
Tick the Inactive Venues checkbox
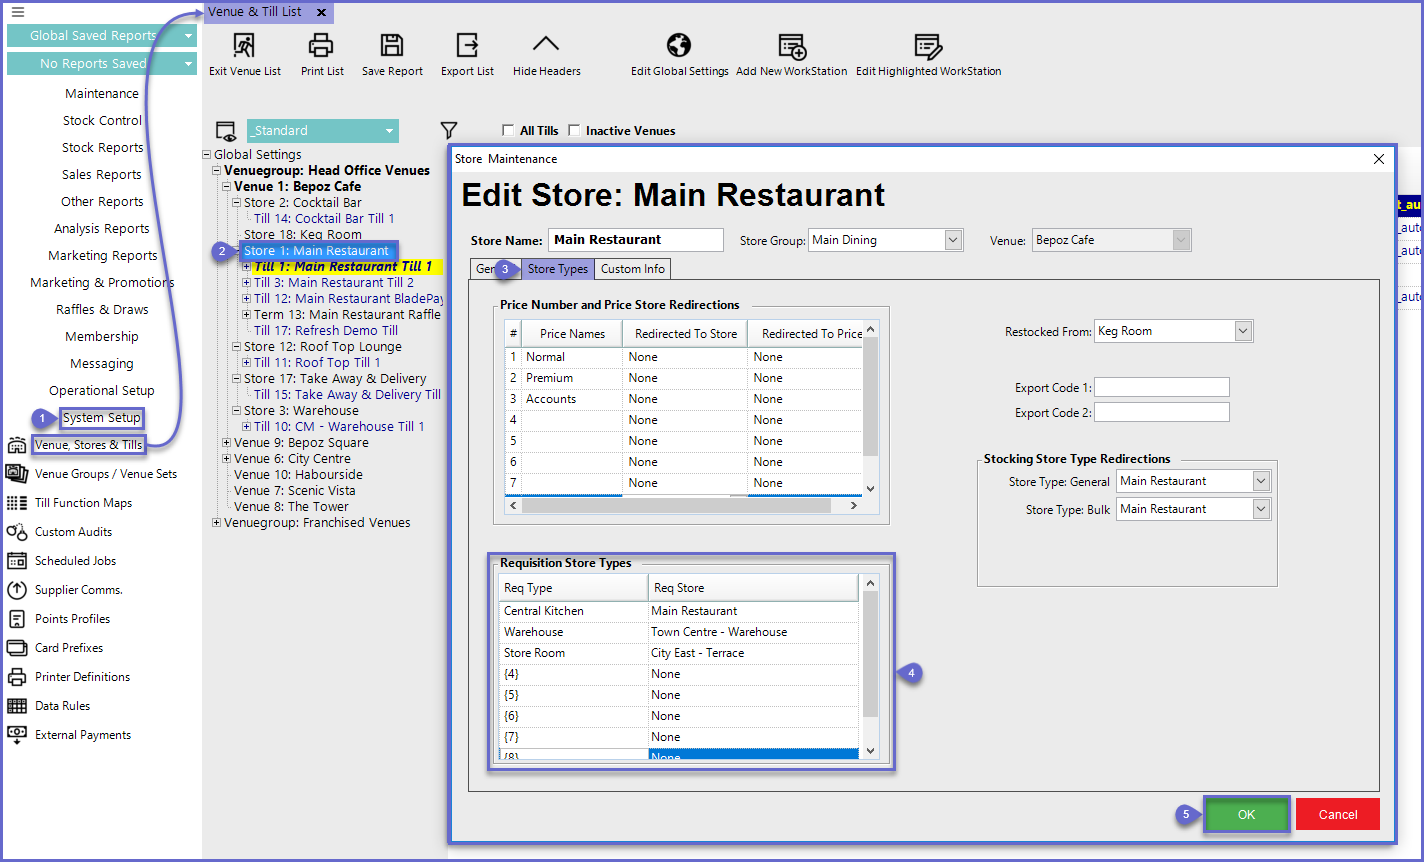click(574, 131)
